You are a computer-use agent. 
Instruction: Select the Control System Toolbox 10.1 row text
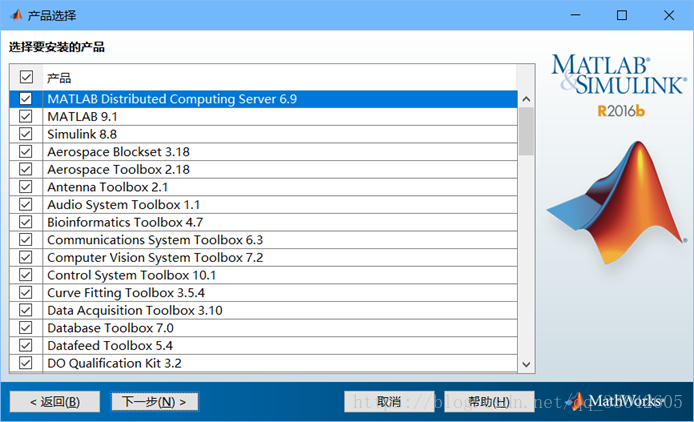click(x=131, y=275)
